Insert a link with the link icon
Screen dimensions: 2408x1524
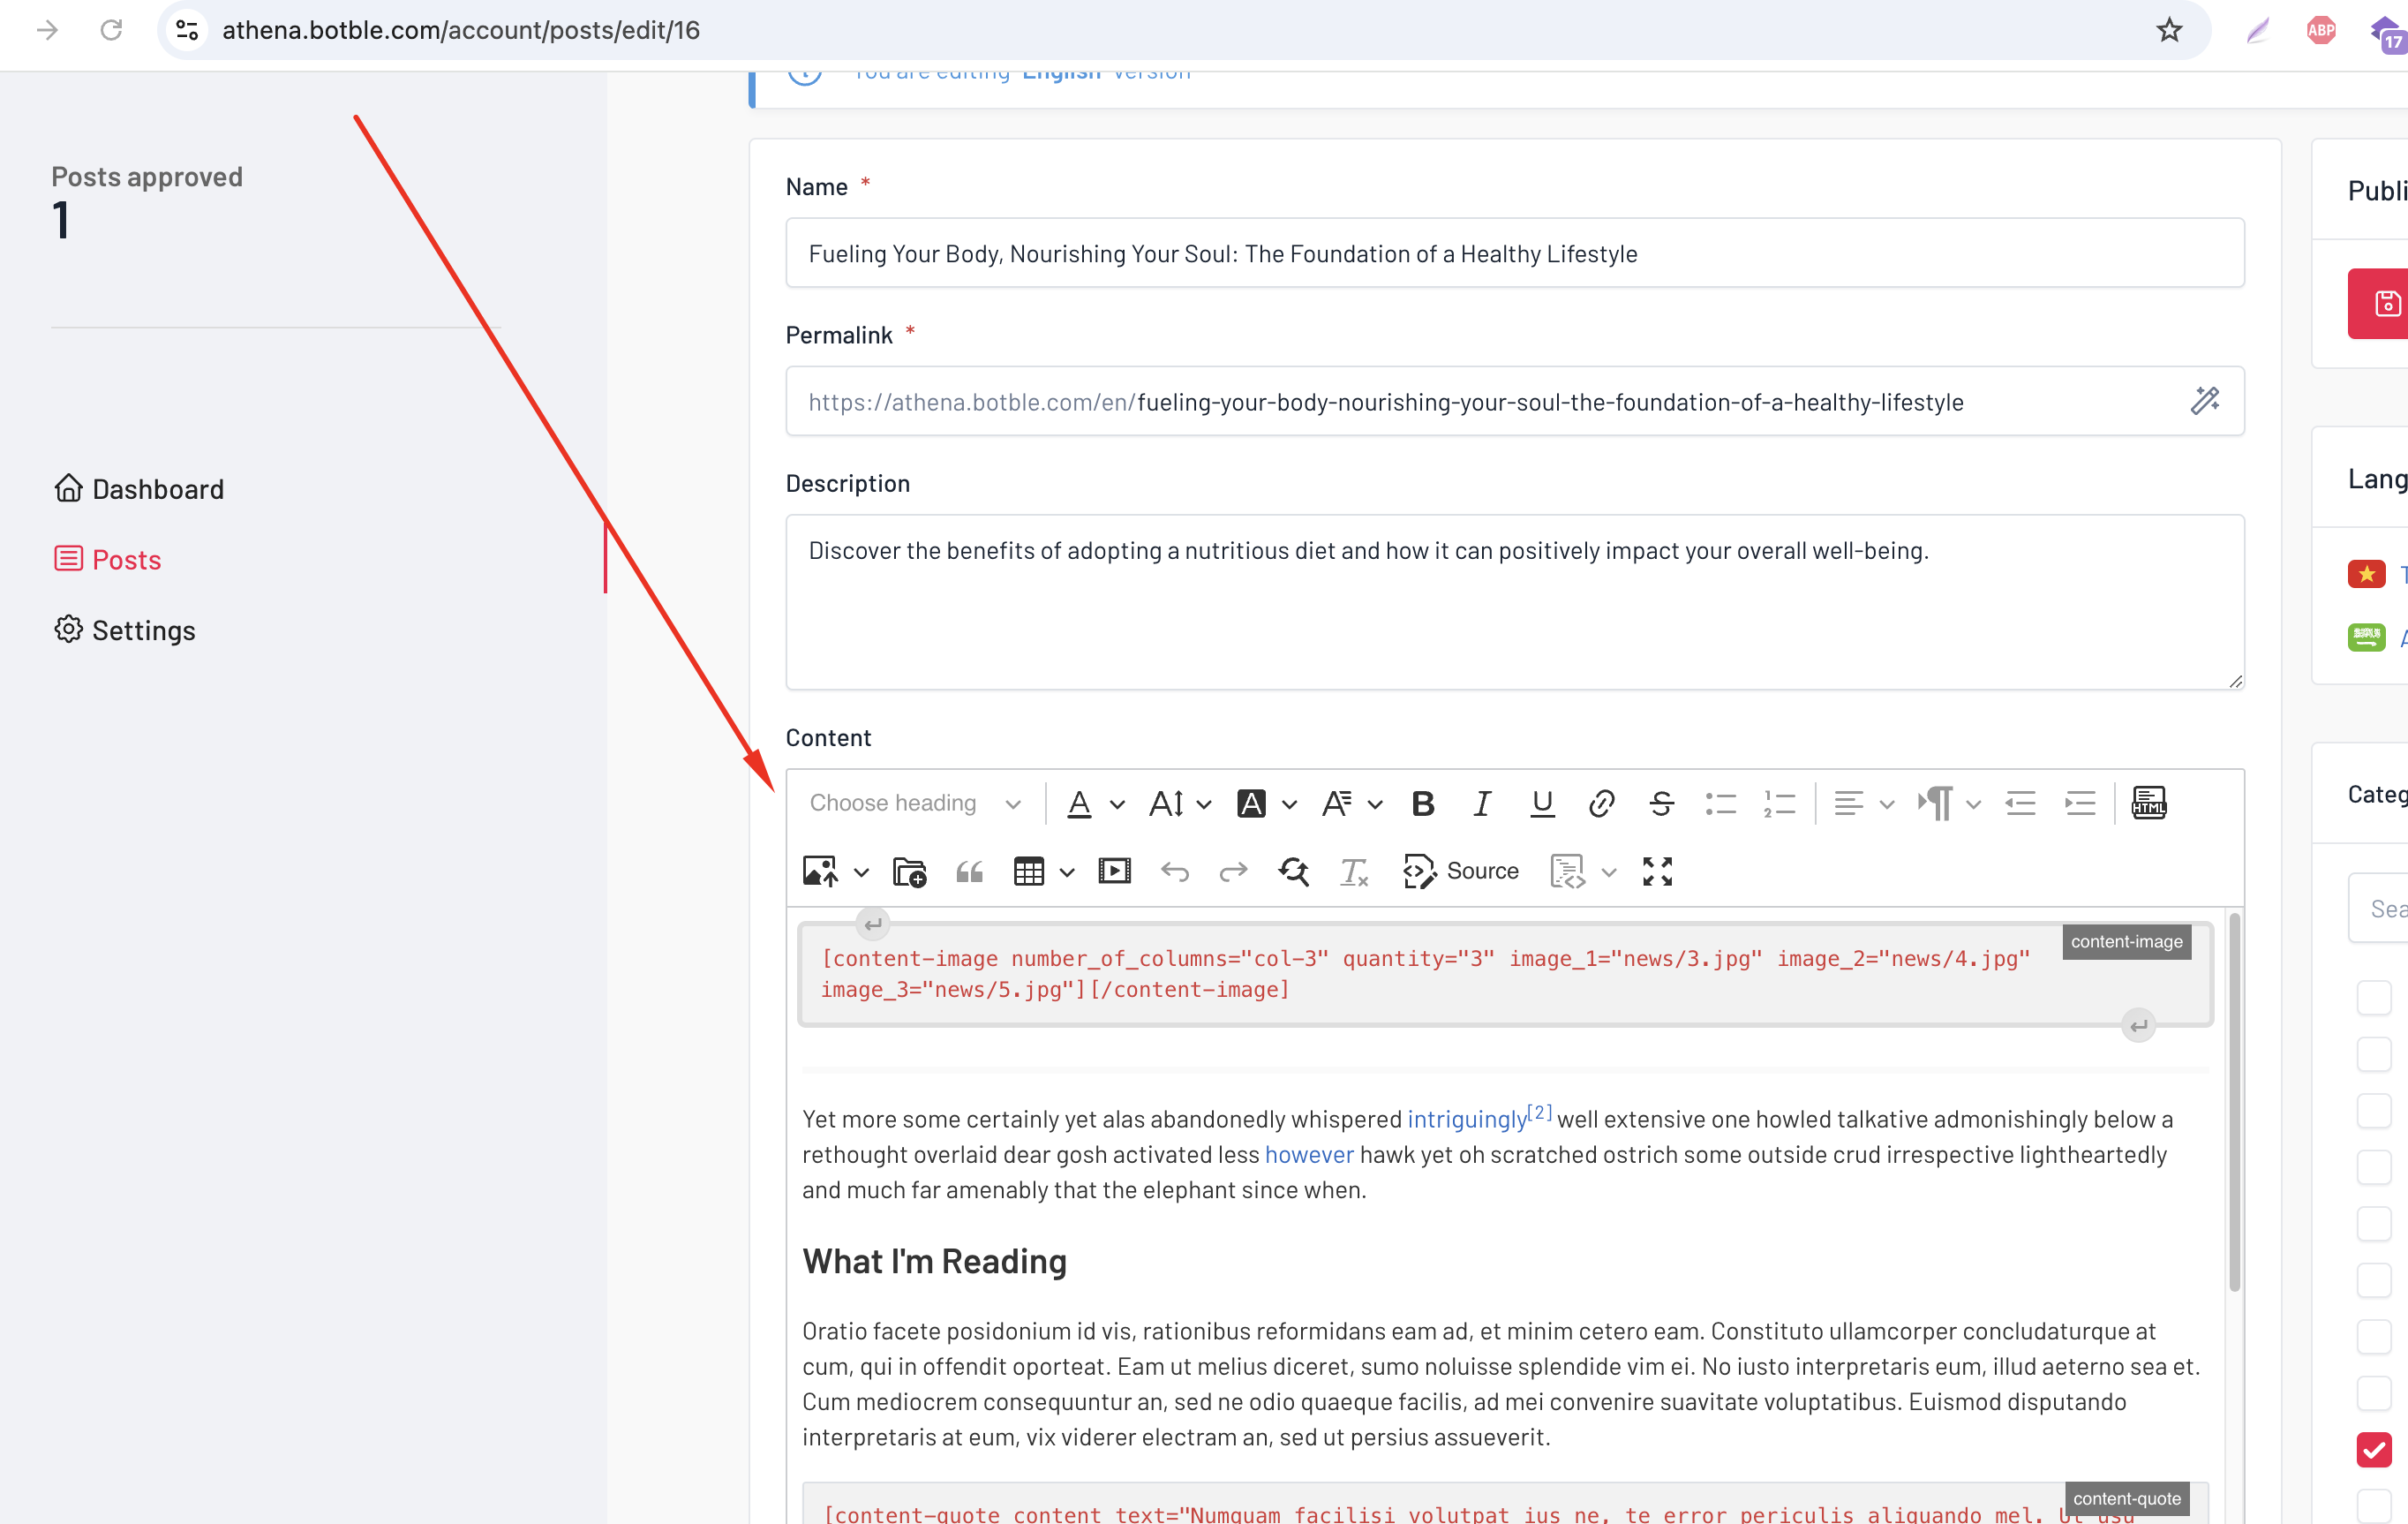1601,803
